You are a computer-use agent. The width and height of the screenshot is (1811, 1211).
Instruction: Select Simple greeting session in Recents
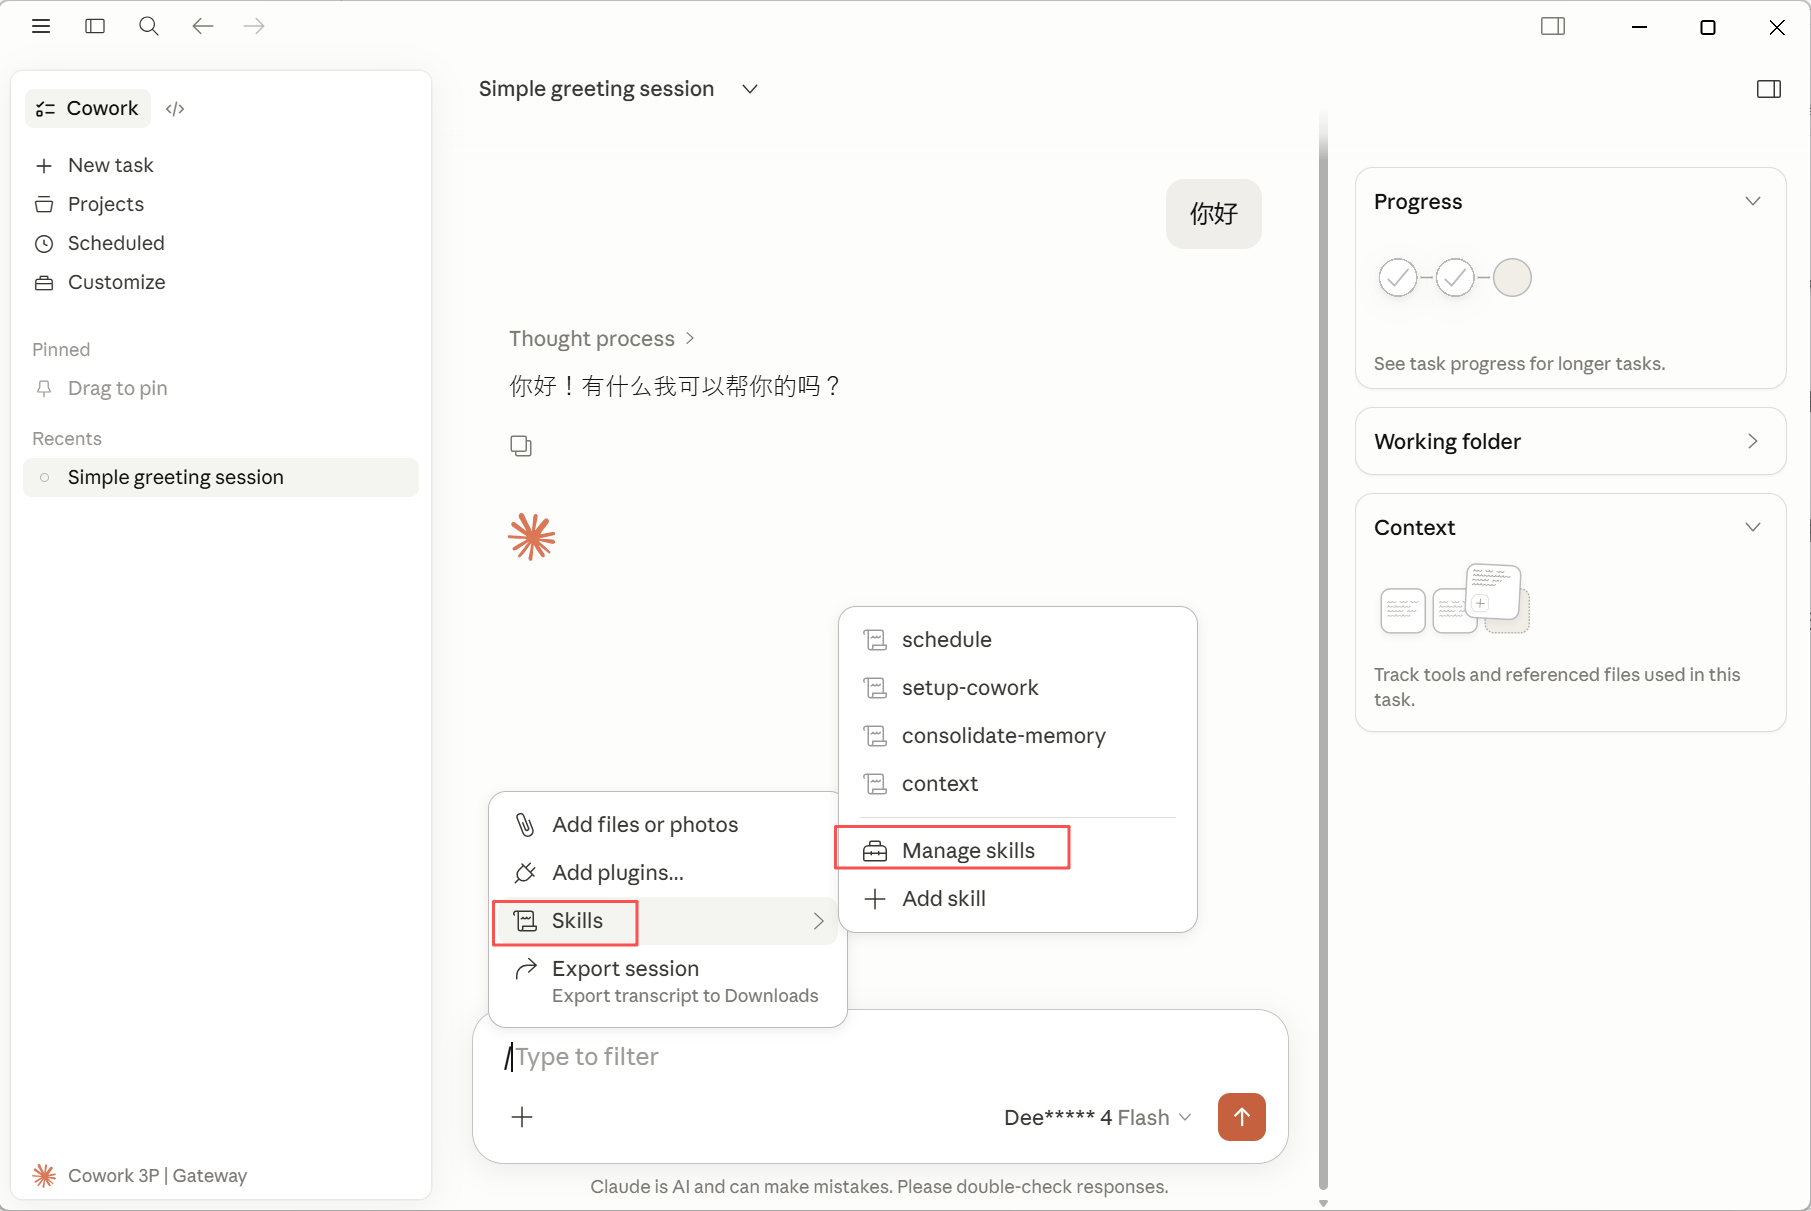pos(221,477)
